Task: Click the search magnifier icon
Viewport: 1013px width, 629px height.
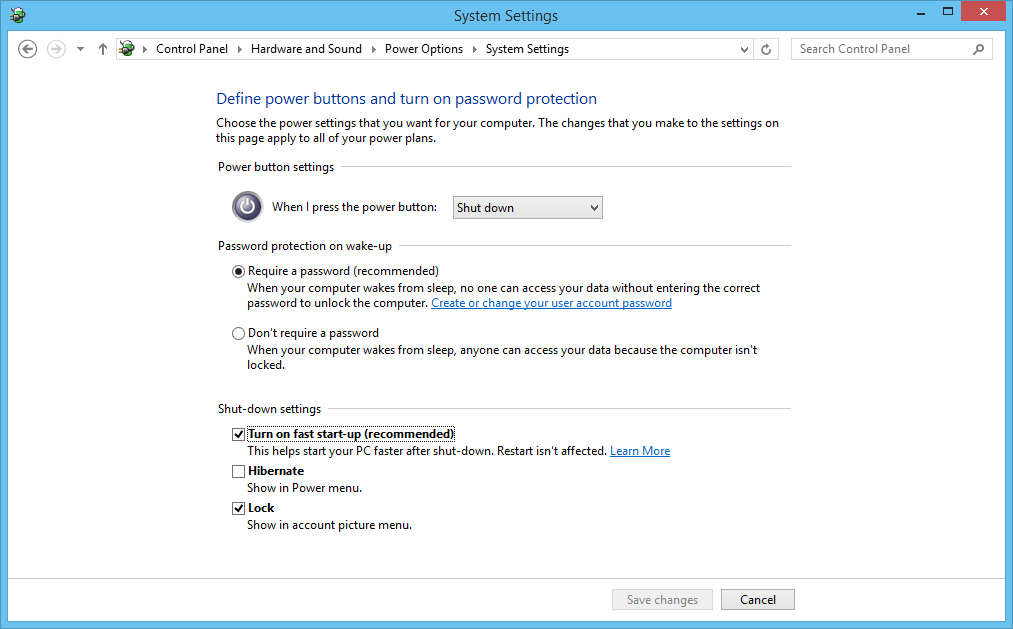Action: click(x=977, y=48)
